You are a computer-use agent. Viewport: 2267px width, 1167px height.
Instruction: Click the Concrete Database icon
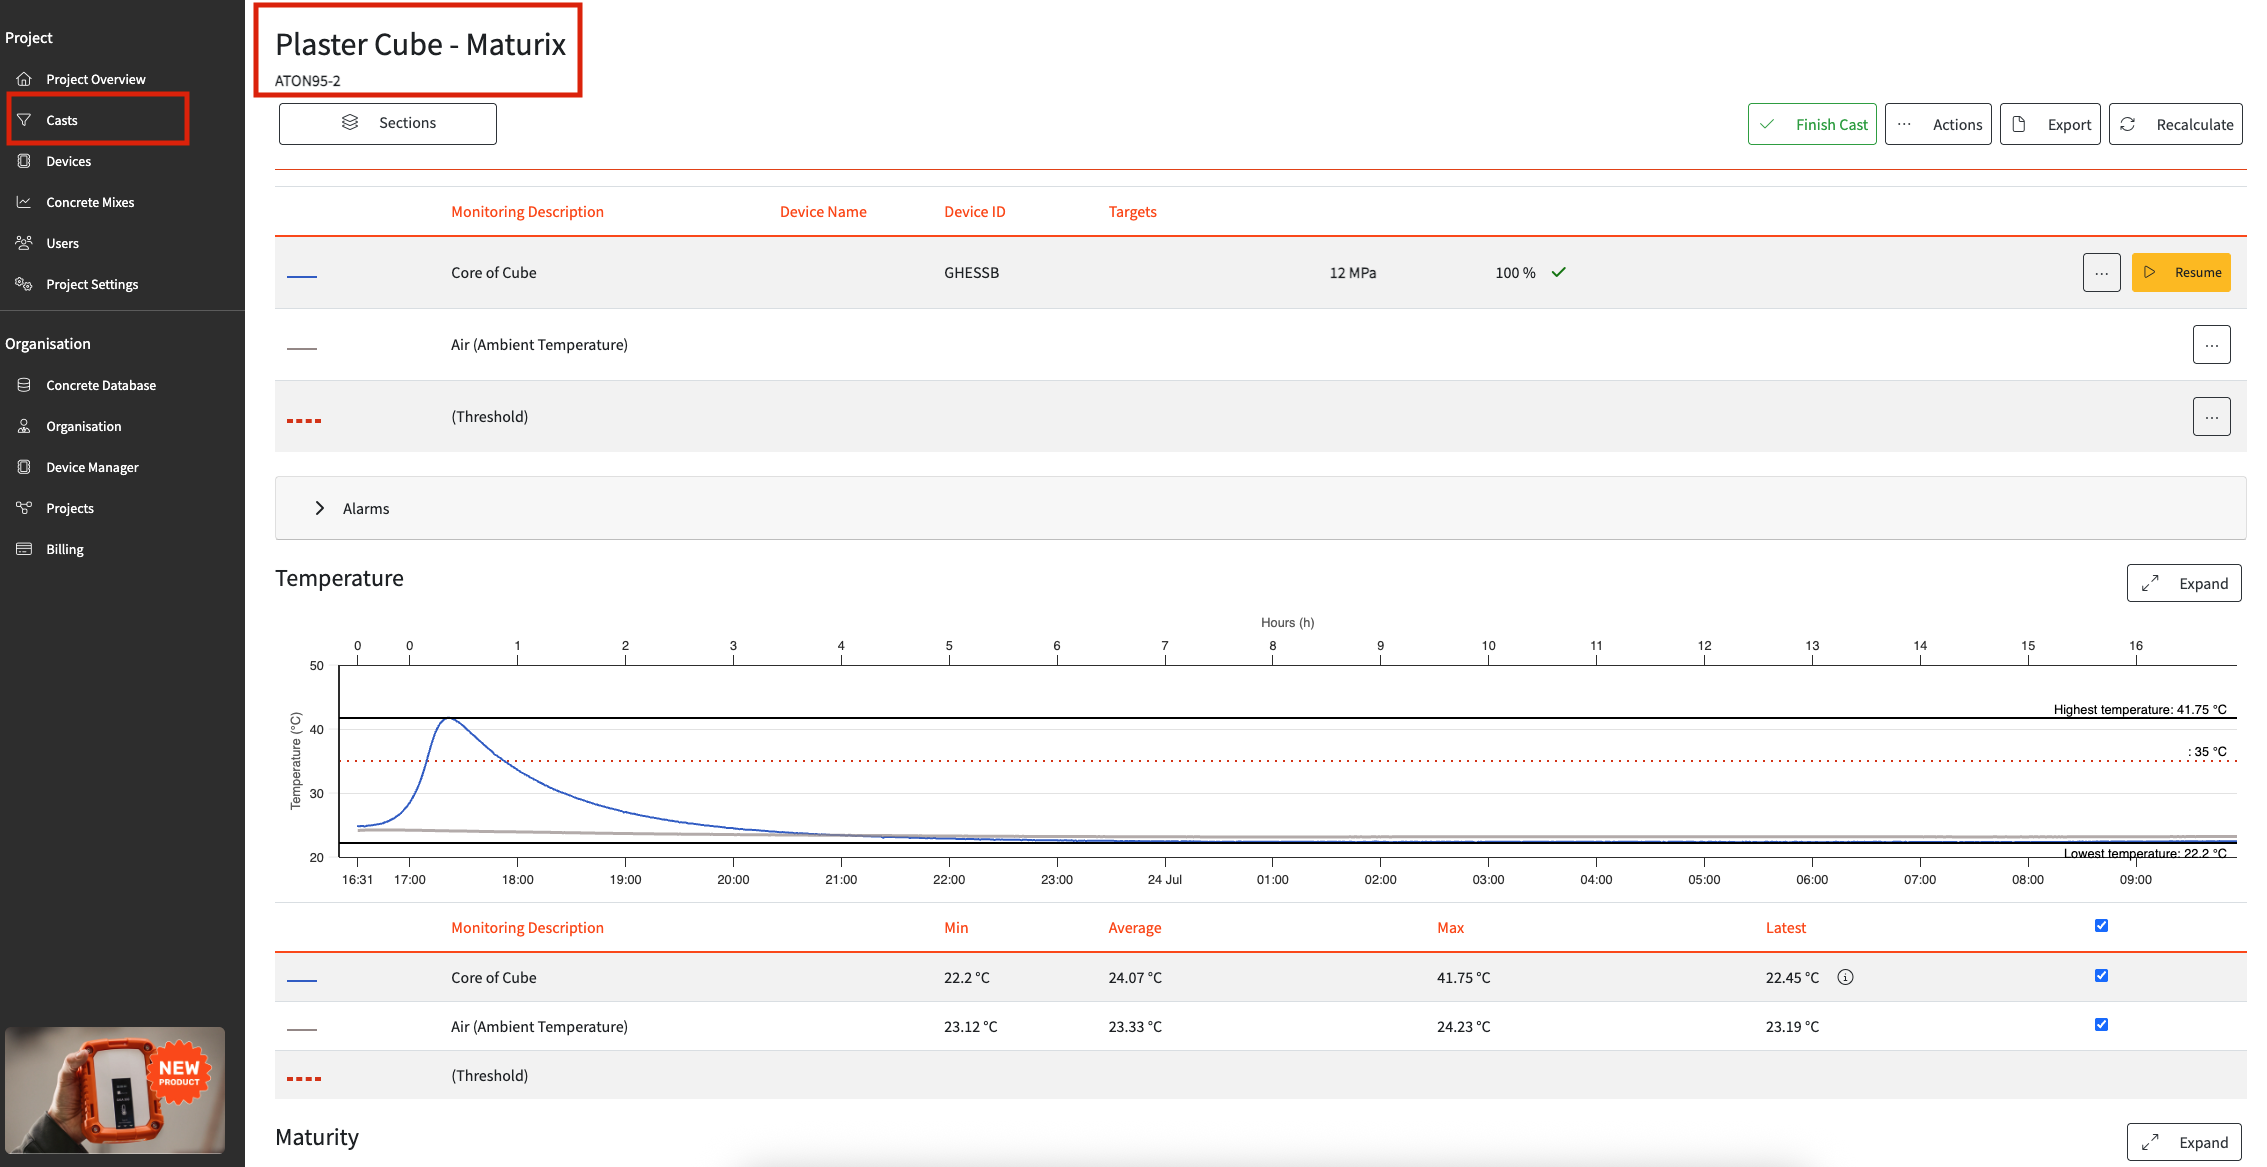[24, 385]
